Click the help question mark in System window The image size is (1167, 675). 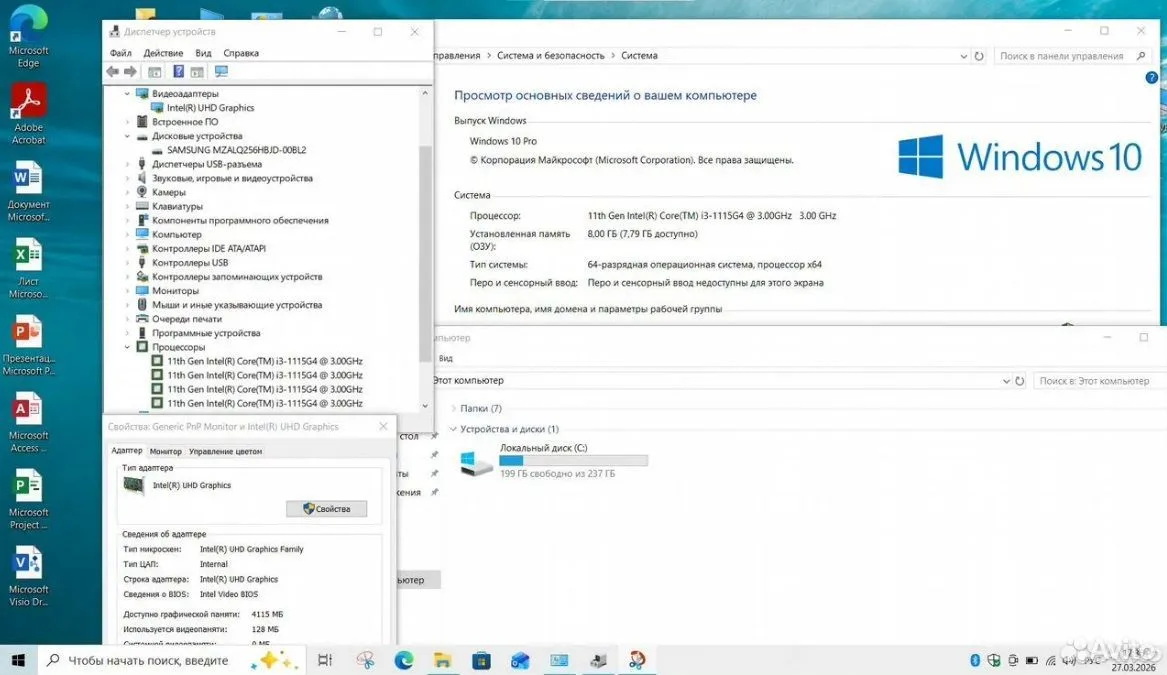coord(1151,77)
